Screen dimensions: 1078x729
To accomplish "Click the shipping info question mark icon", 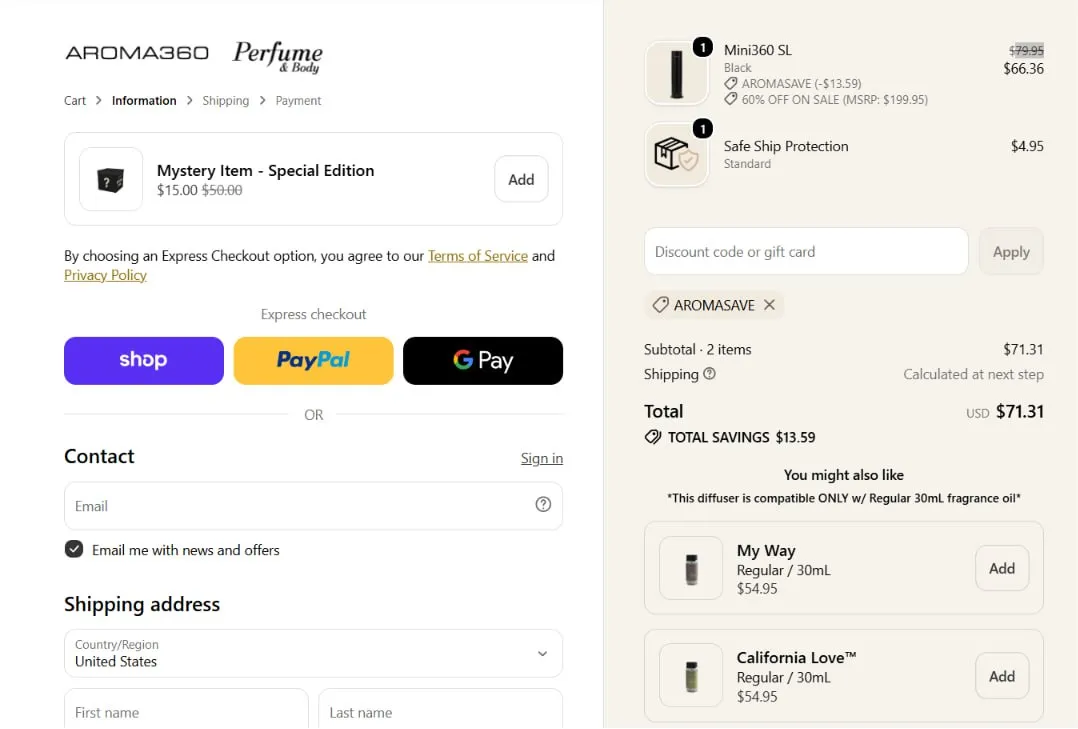I will 710,373.
